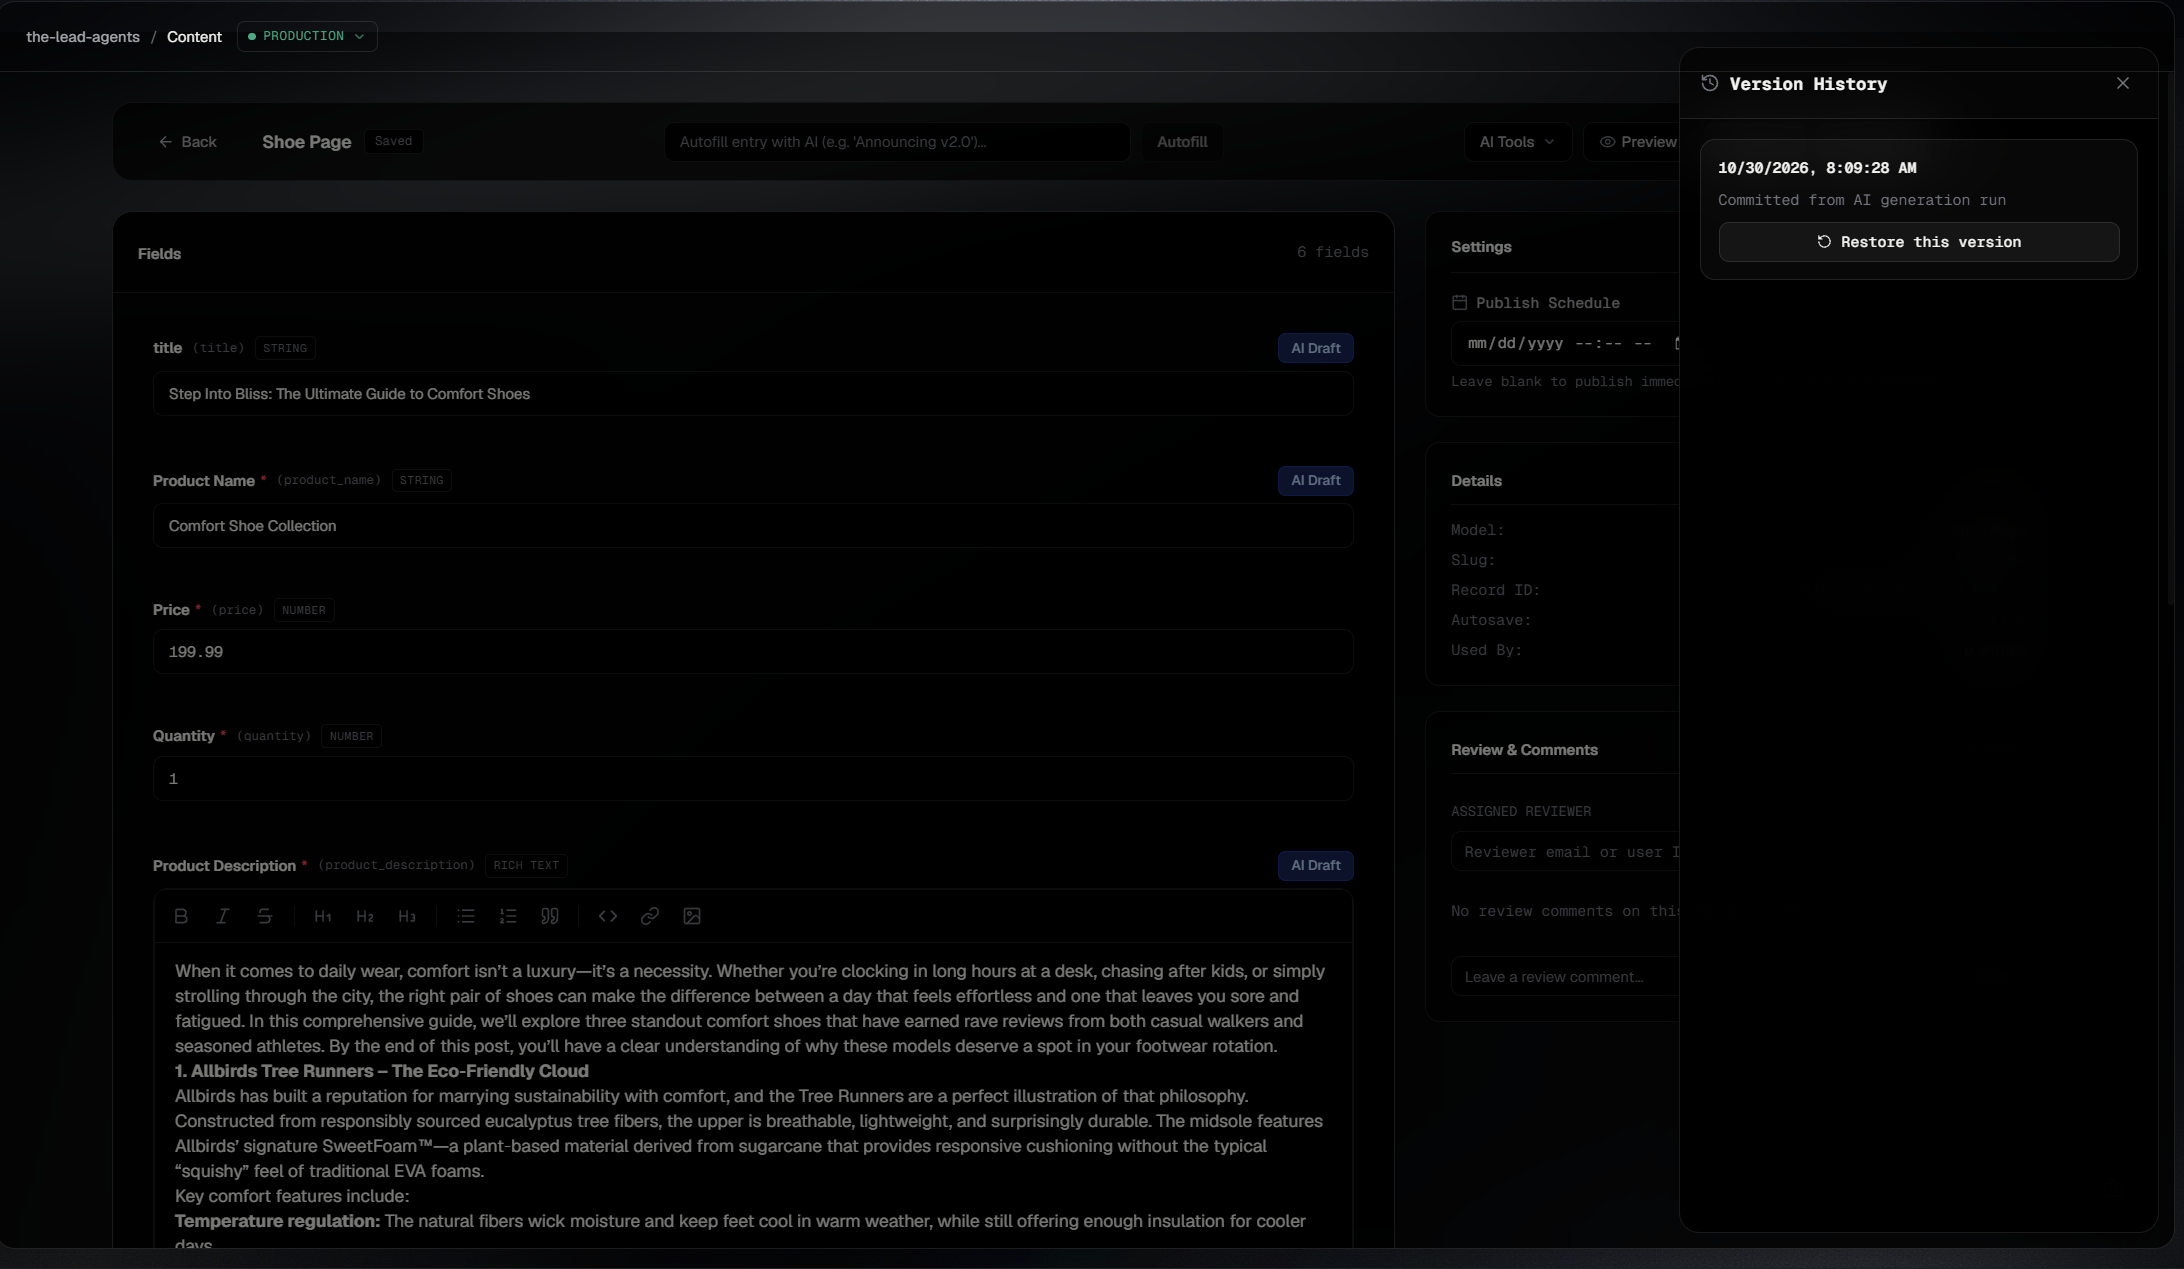Click the Product Name input field
The width and height of the screenshot is (2184, 1269).
click(x=753, y=526)
